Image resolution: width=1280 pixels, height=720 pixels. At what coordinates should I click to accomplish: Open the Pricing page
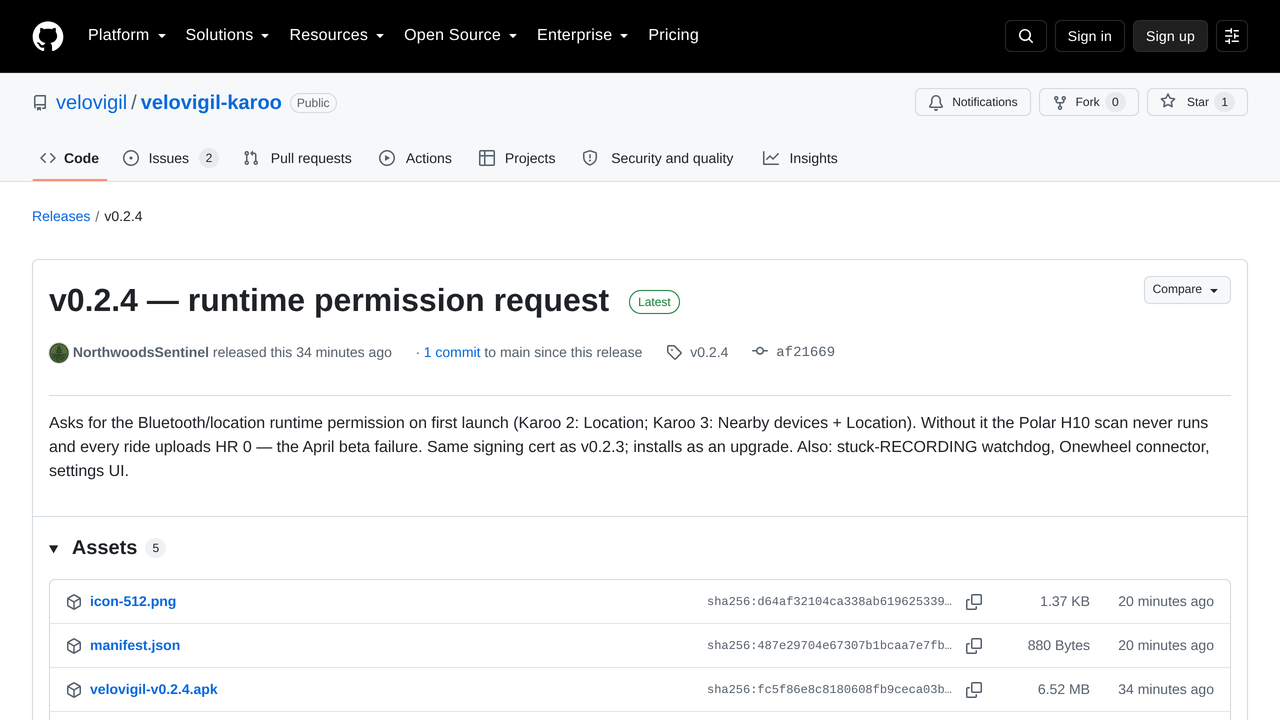673,35
